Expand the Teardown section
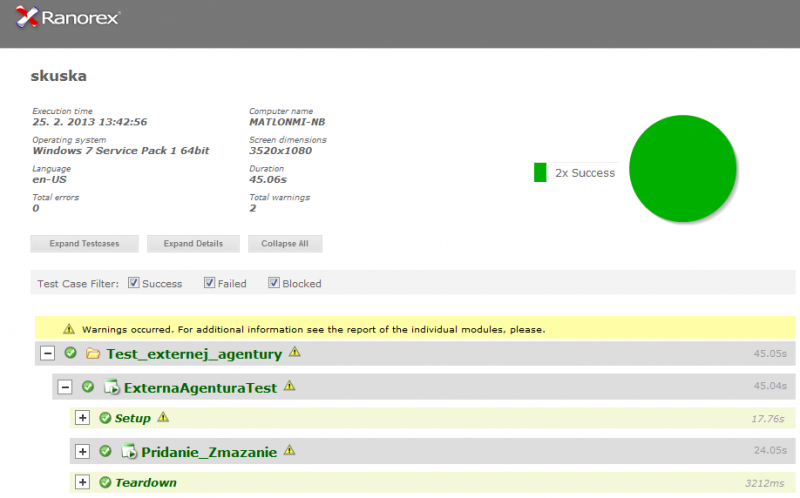Image resolution: width=800 pixels, height=498 pixels. tap(82, 482)
